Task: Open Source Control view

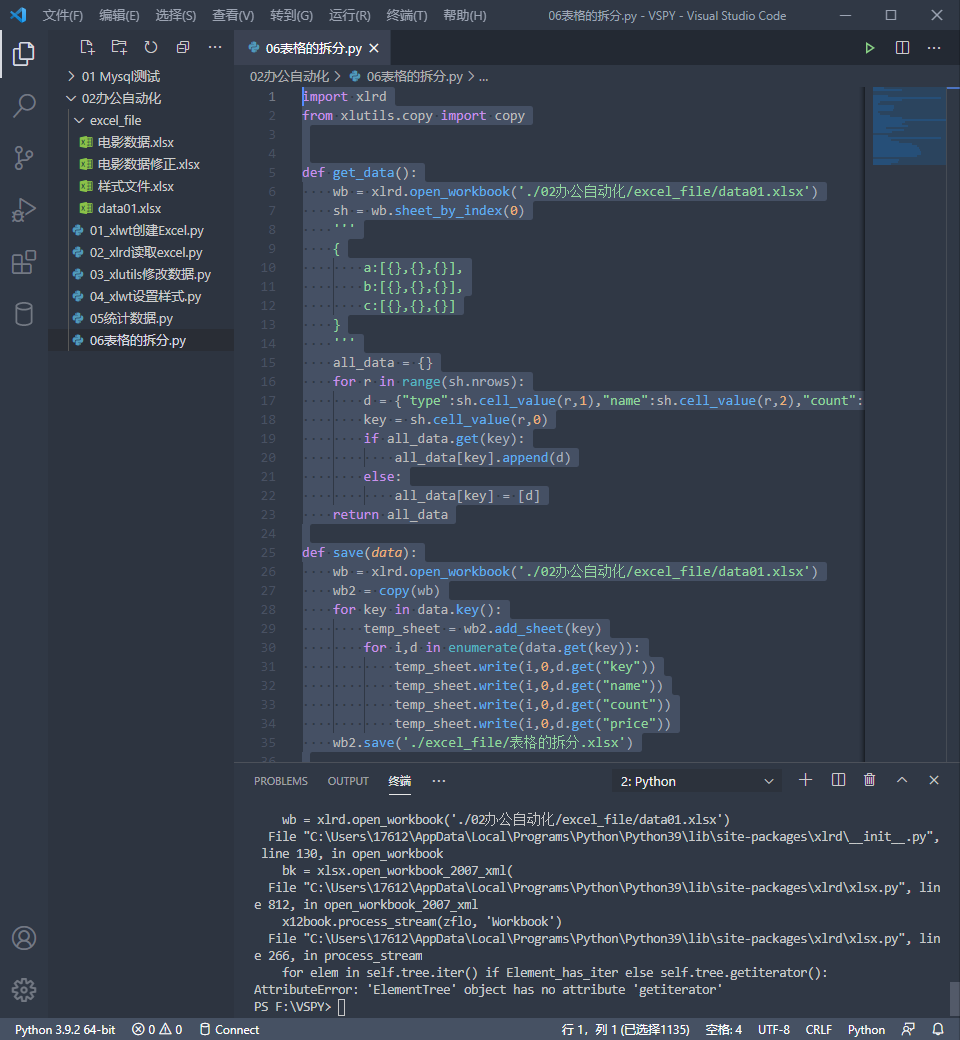Action: tap(24, 158)
